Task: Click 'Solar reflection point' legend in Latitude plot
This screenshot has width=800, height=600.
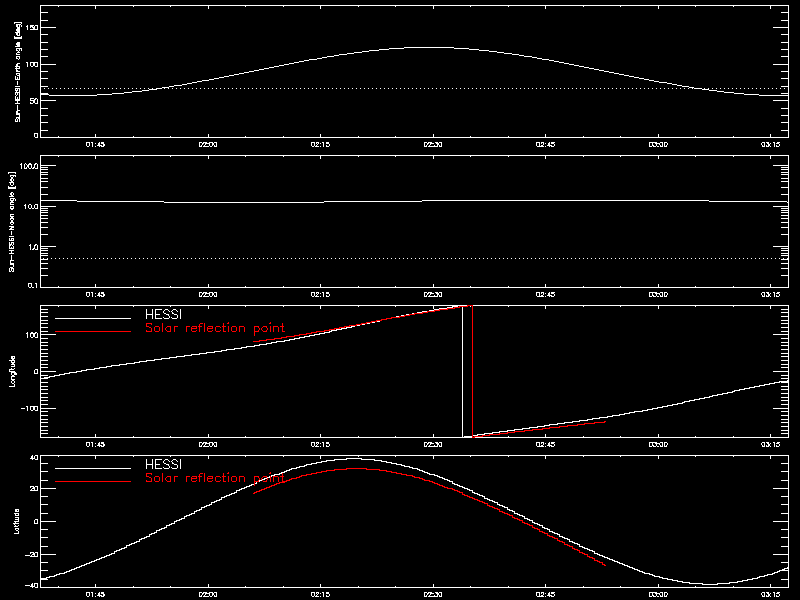Action: coord(215,478)
